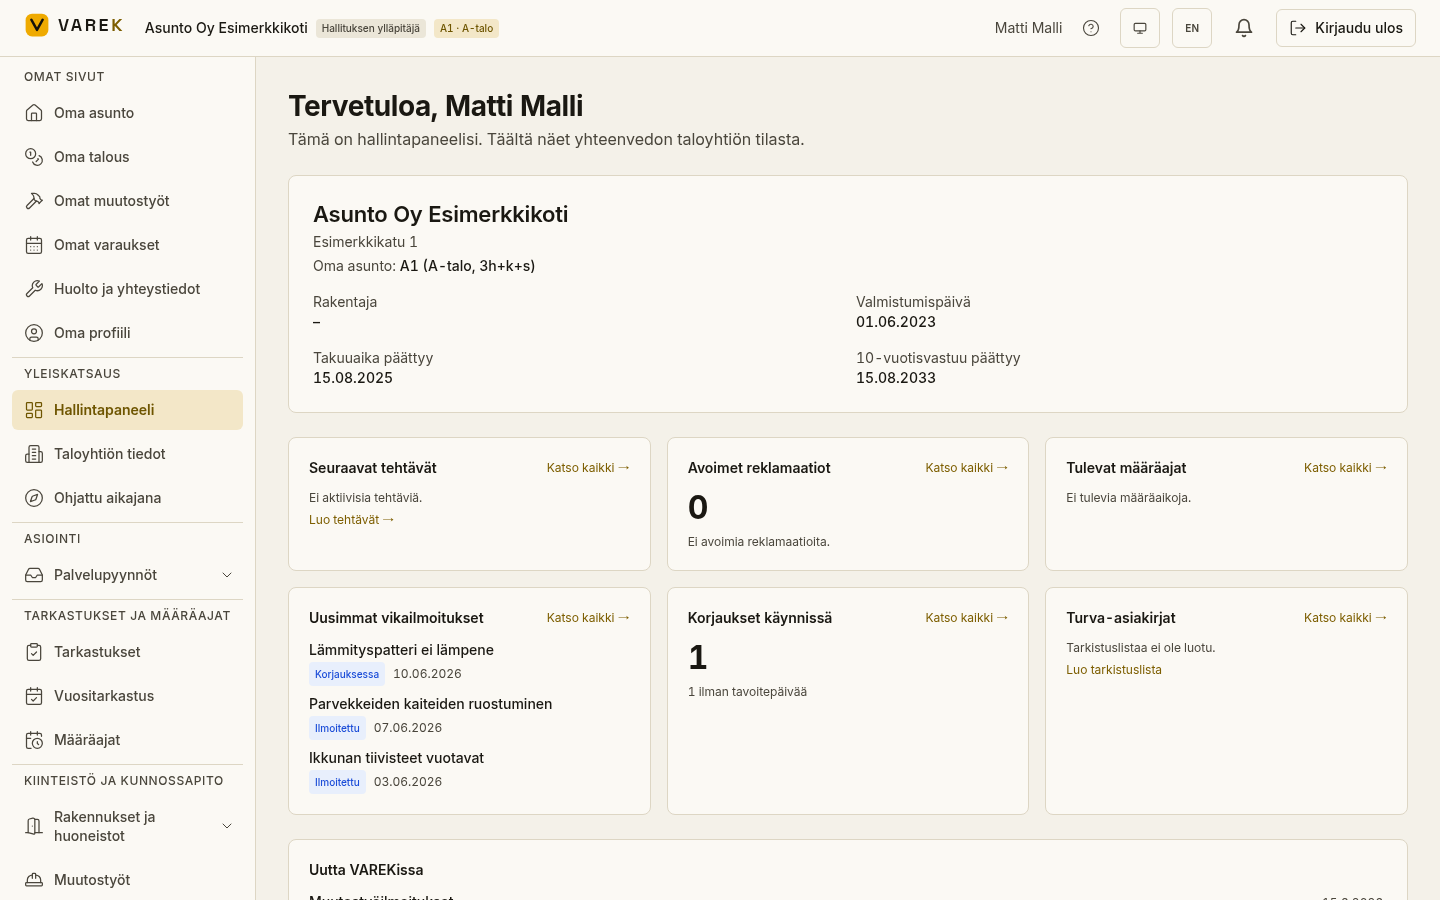Click the 1 ilman tavoitepäivää text

point(747,692)
